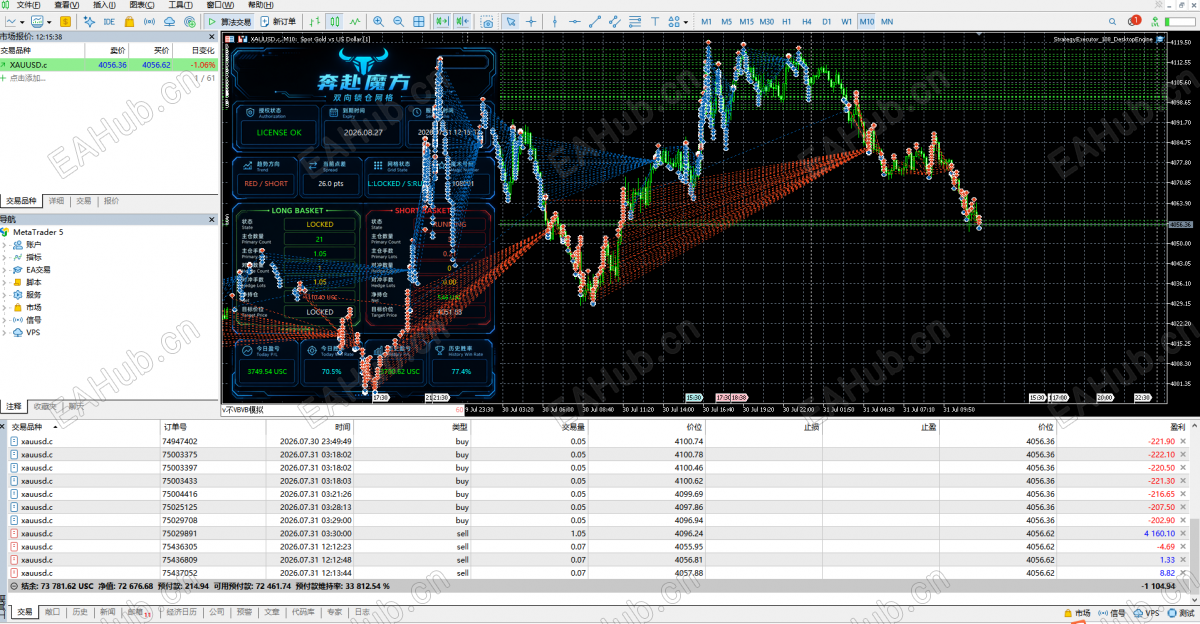Select the H1 timeframe

(x=787, y=21)
